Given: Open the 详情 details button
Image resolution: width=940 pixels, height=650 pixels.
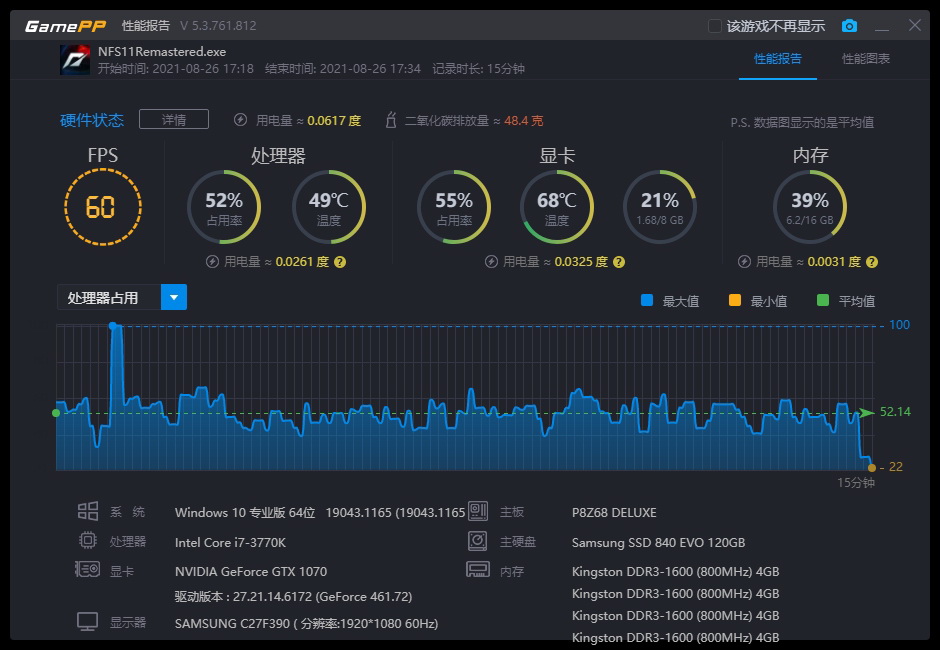Looking at the screenshot, I should coord(174,119).
